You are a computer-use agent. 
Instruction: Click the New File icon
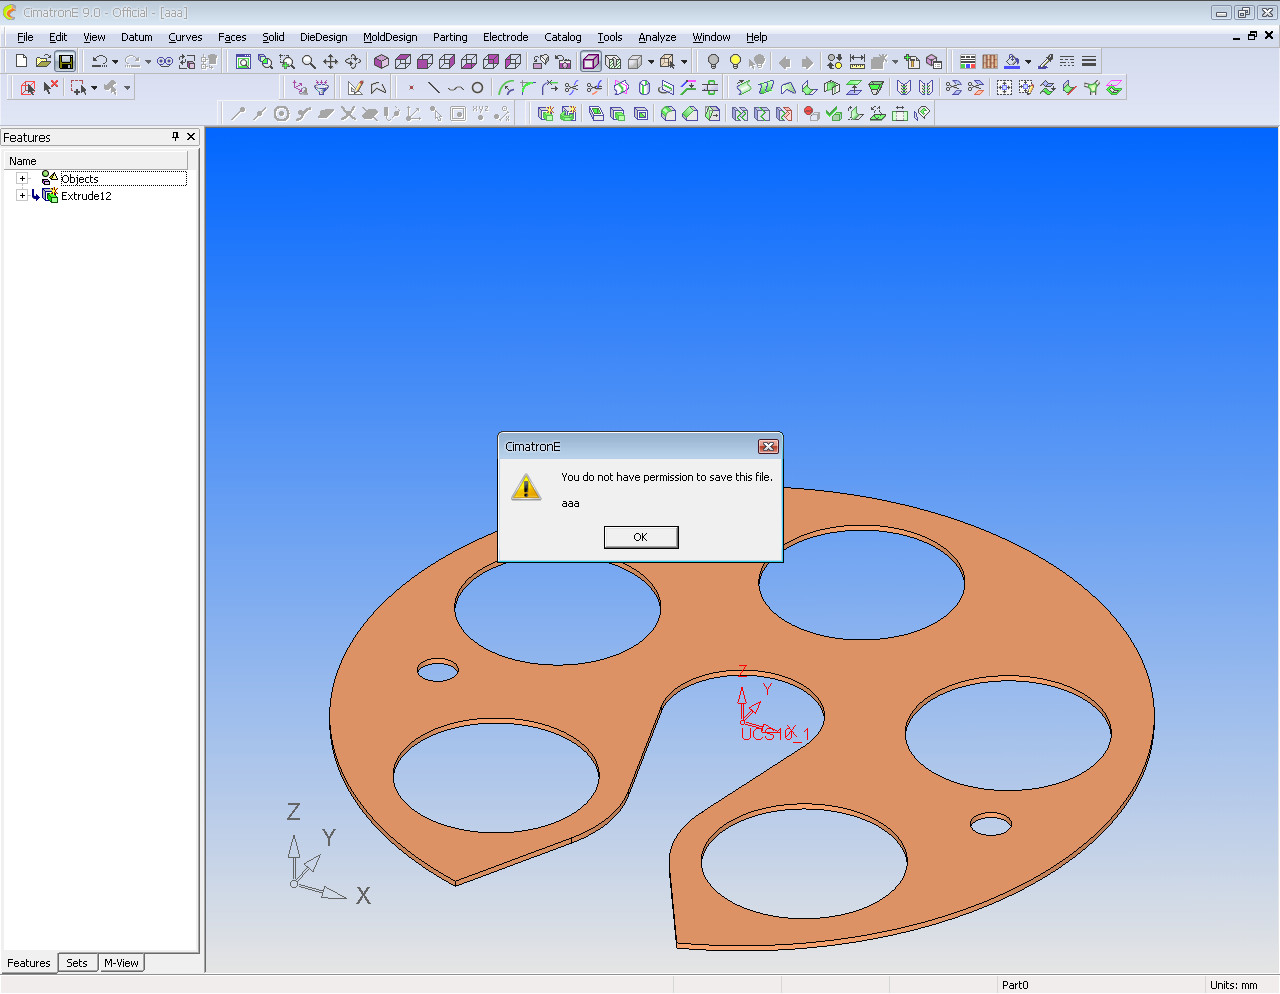tap(21, 61)
